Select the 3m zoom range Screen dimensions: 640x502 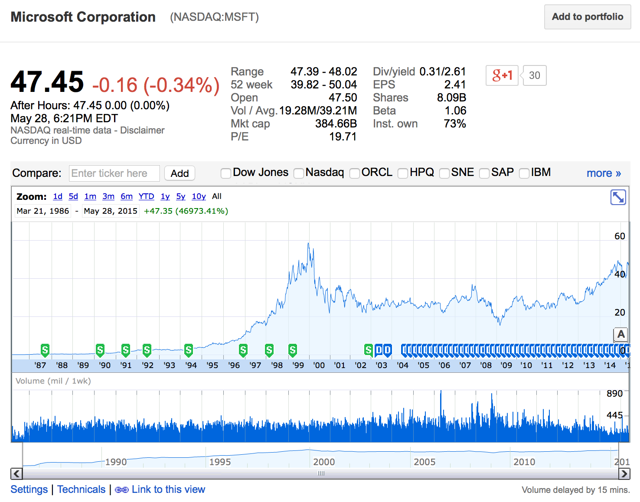click(x=108, y=197)
